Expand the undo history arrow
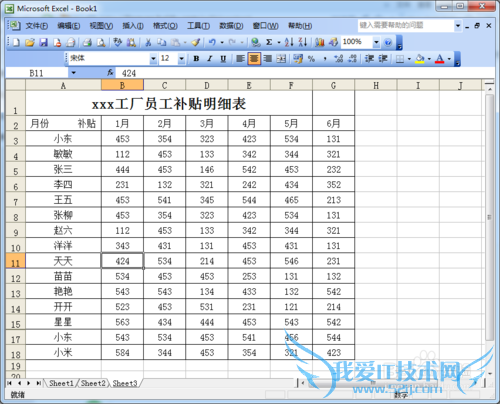500x404 pixels. pyautogui.click(x=222, y=42)
